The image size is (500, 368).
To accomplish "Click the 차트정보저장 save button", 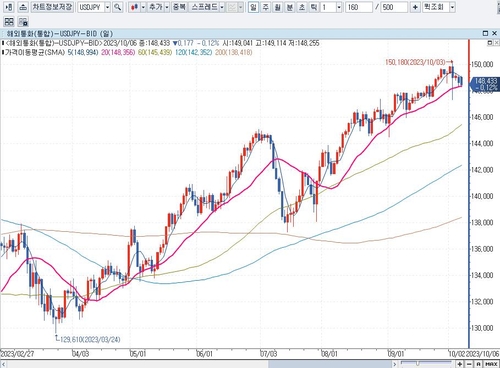I will [x=52, y=7].
